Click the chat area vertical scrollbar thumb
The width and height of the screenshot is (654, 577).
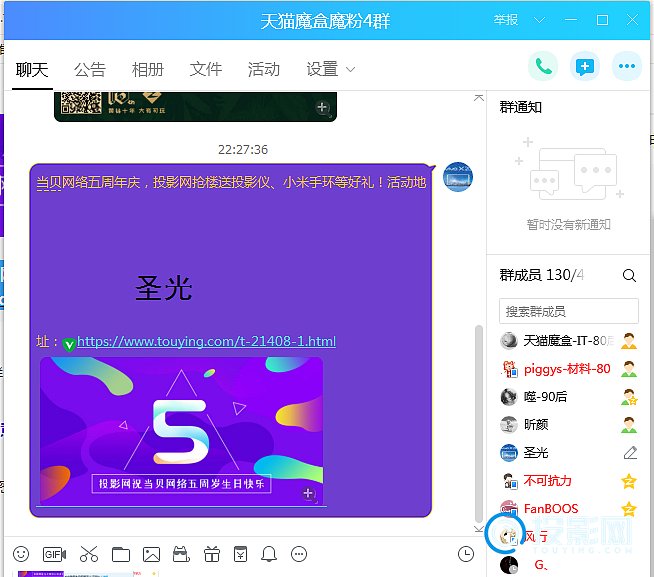(x=479, y=423)
